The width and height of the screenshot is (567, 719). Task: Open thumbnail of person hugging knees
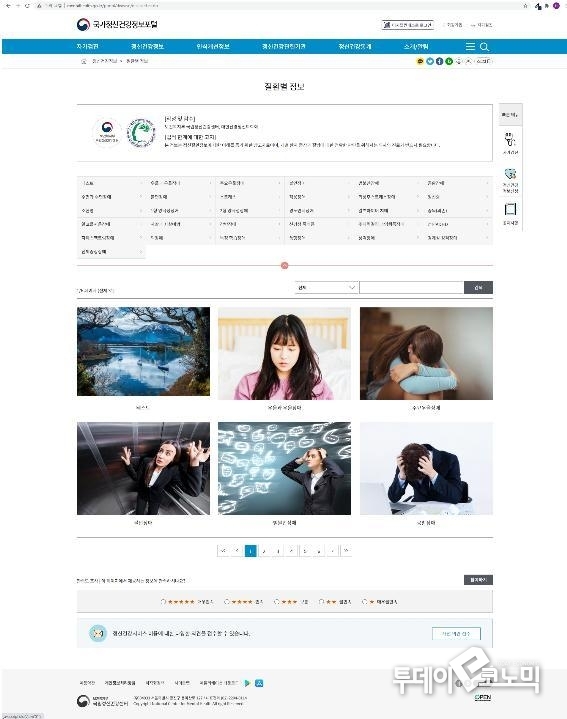pyautogui.click(x=426, y=353)
